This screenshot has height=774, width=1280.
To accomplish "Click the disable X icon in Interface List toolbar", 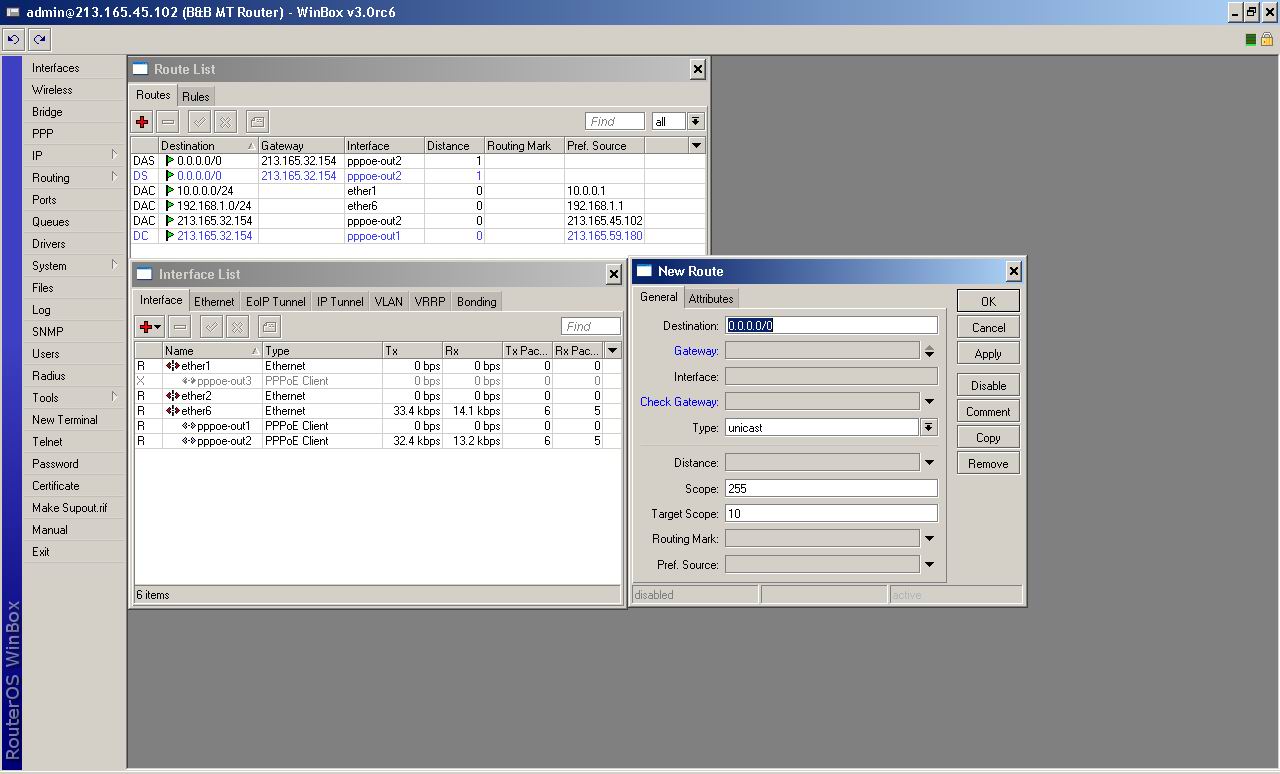I will click(x=237, y=326).
